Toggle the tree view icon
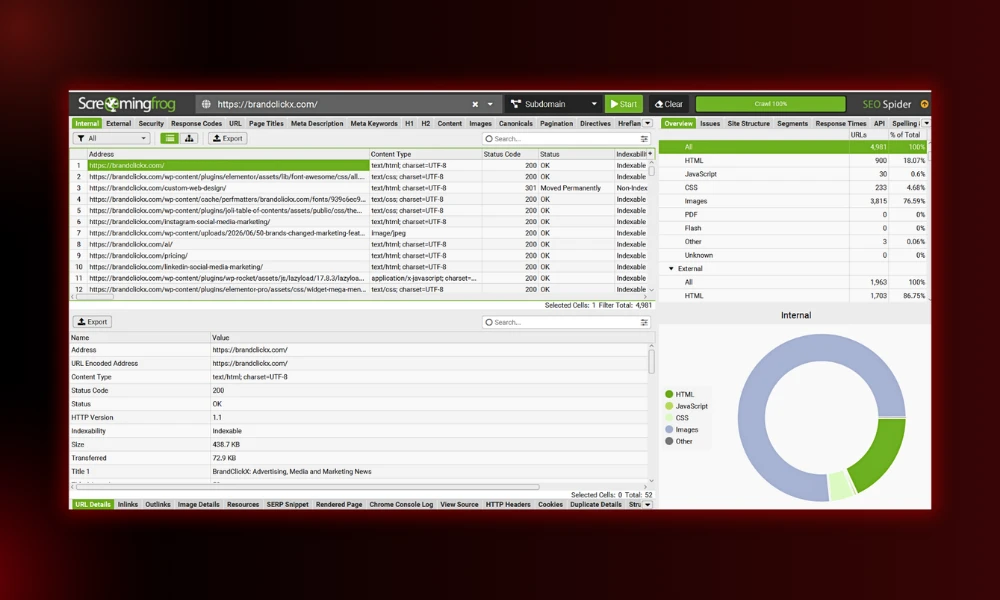 point(189,138)
